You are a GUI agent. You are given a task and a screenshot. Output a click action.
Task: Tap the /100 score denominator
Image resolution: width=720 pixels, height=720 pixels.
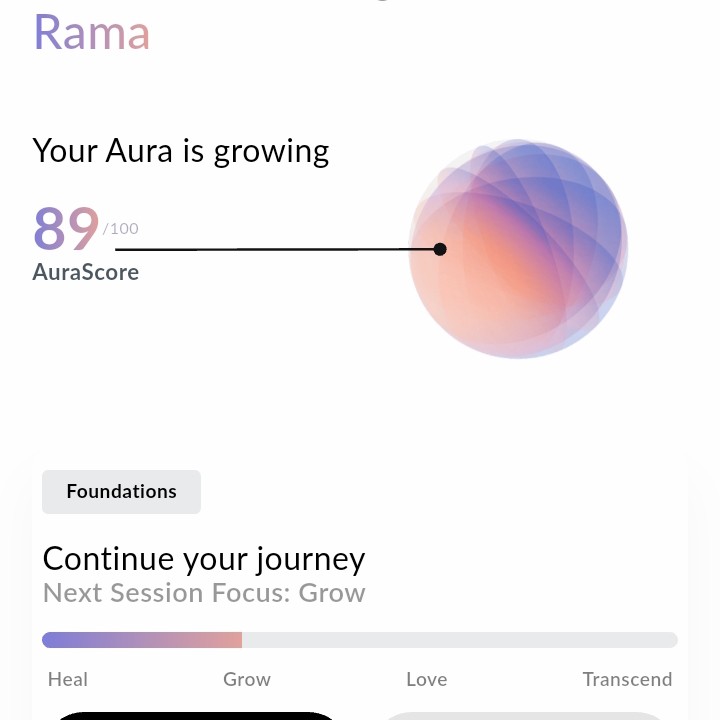coord(121,229)
